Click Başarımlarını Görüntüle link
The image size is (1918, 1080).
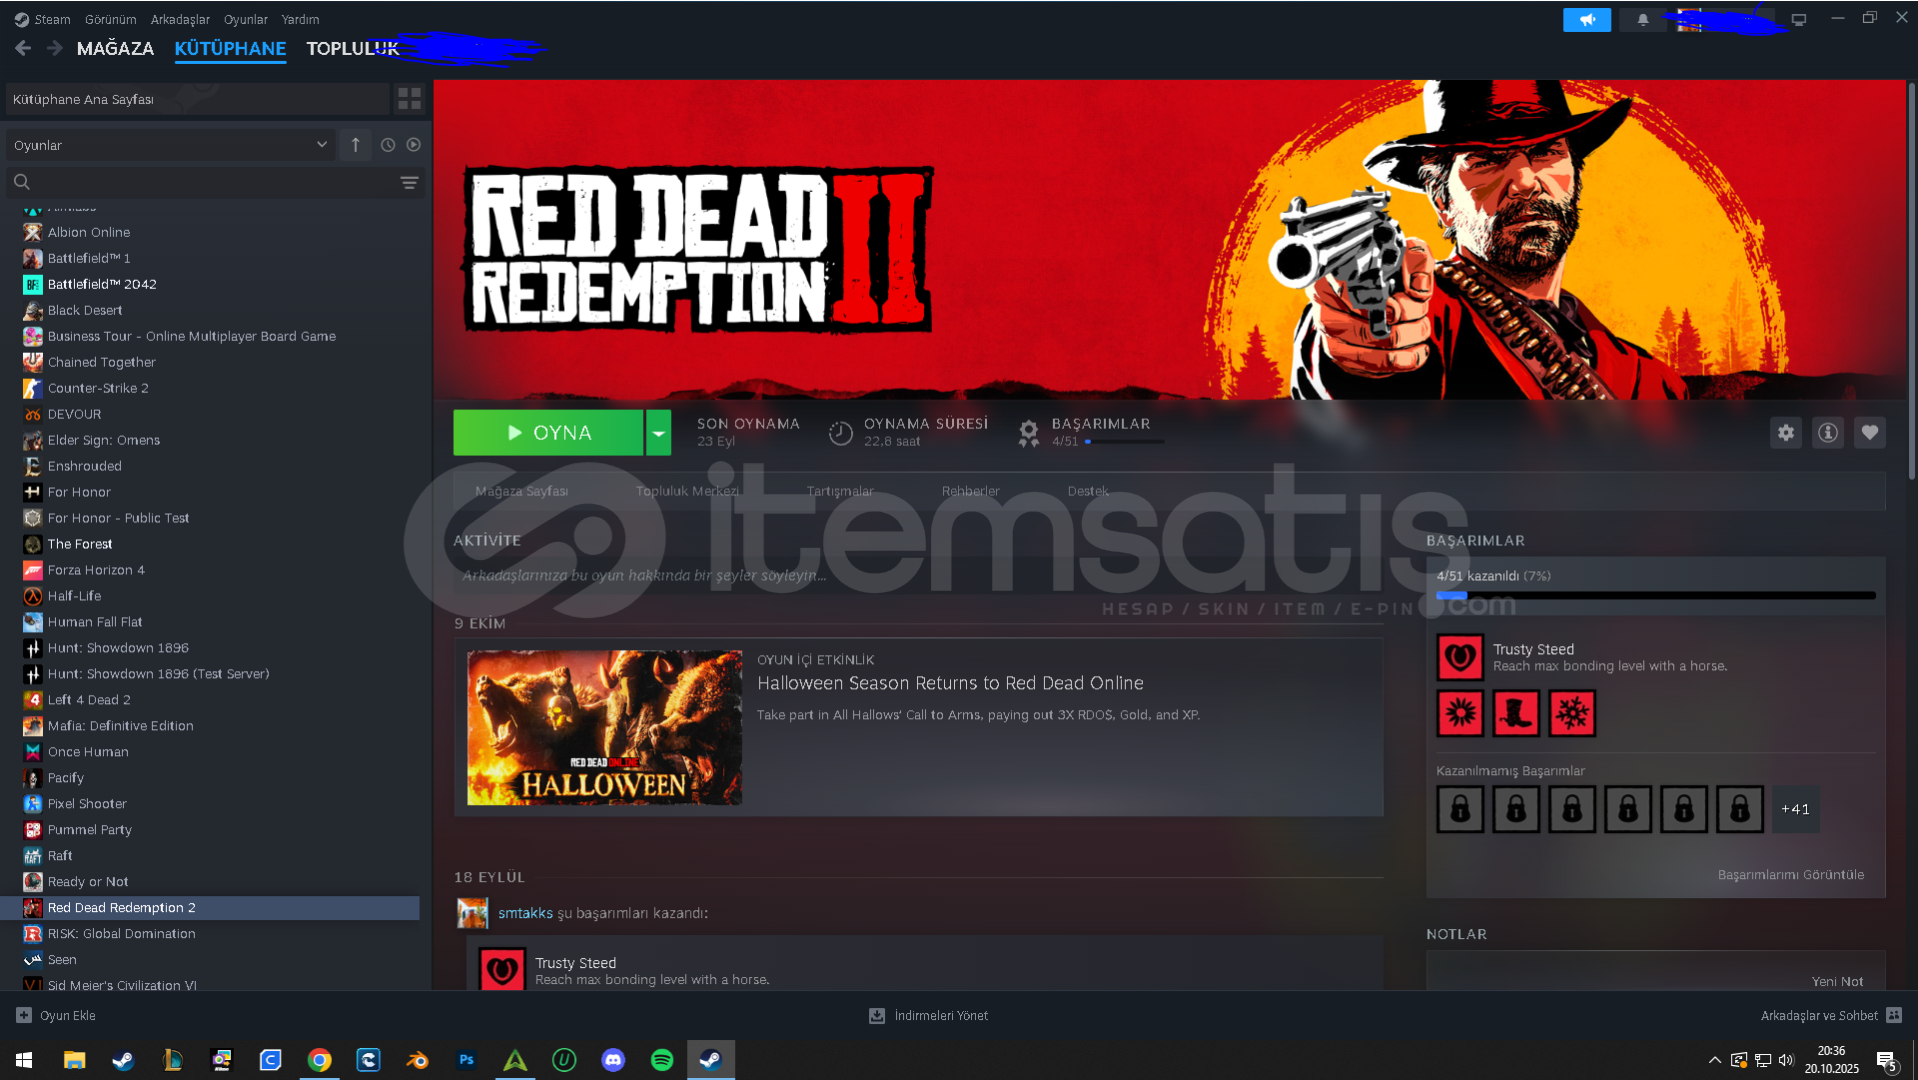1790,875
